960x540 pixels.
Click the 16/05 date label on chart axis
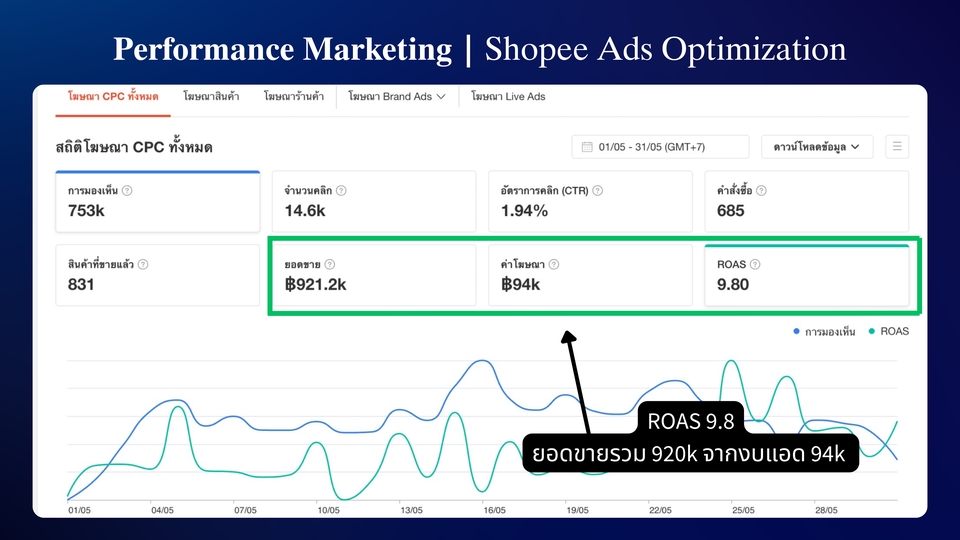point(494,510)
